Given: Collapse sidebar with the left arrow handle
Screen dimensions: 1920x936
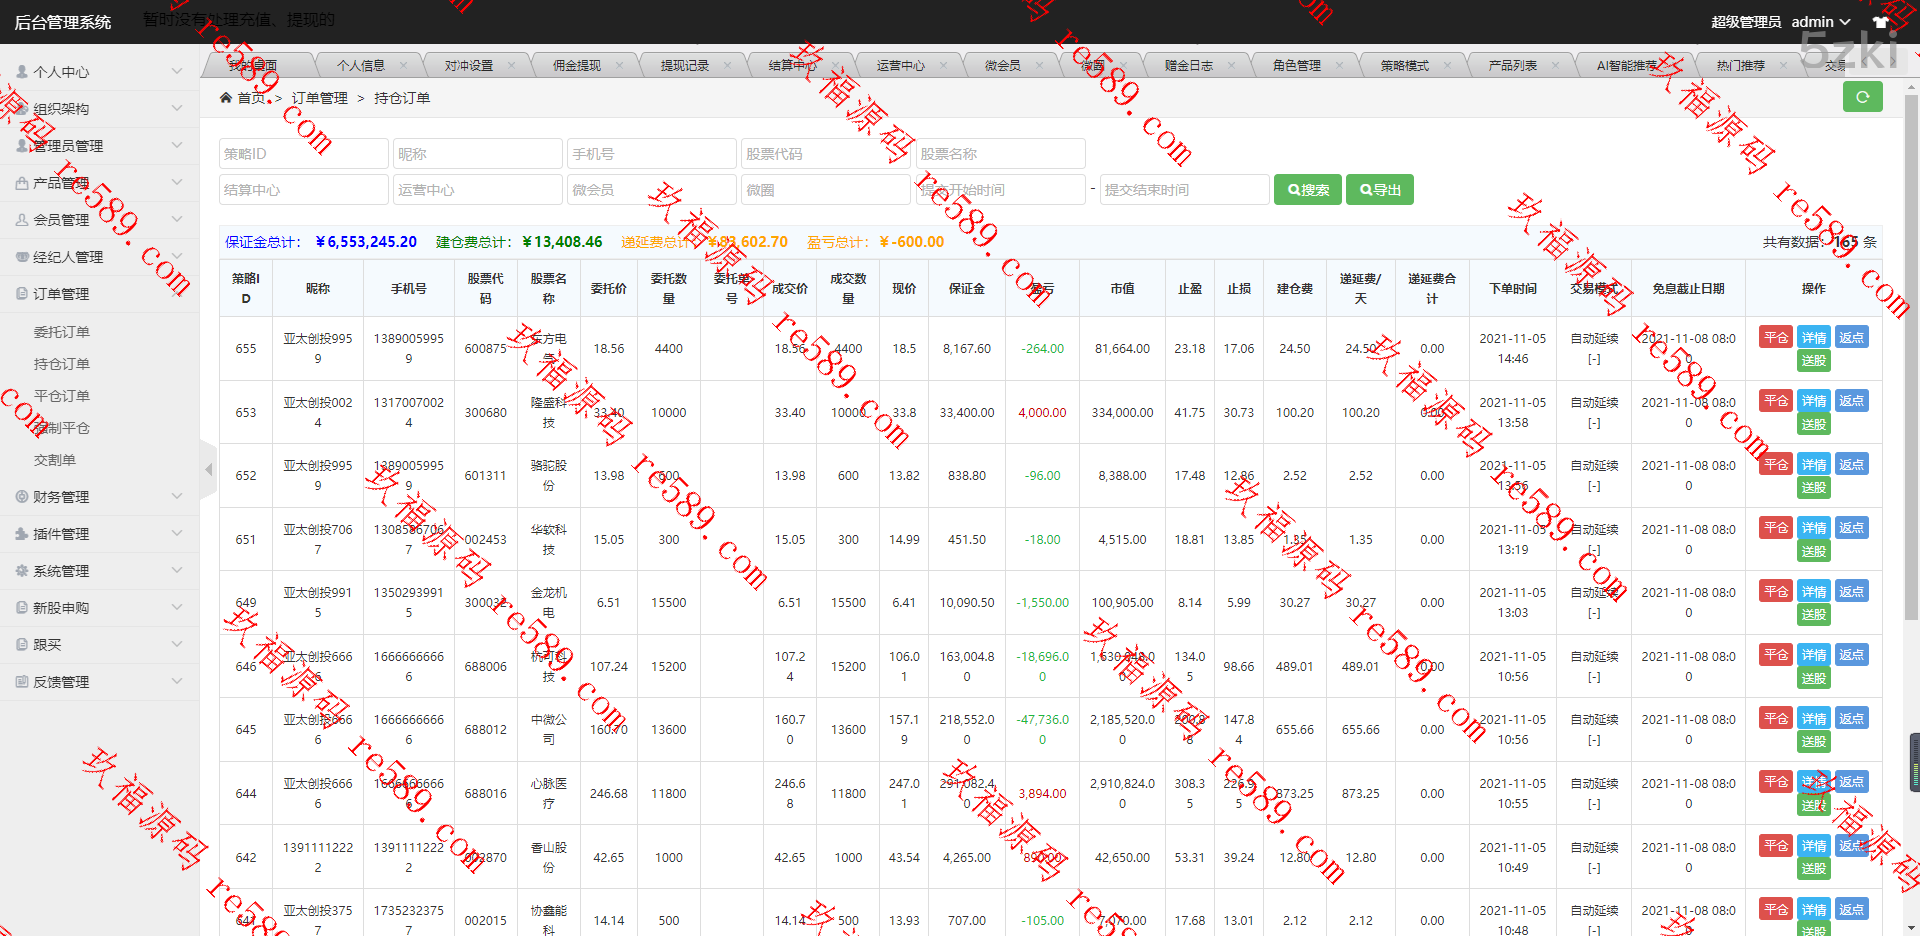Looking at the screenshot, I should click(208, 469).
